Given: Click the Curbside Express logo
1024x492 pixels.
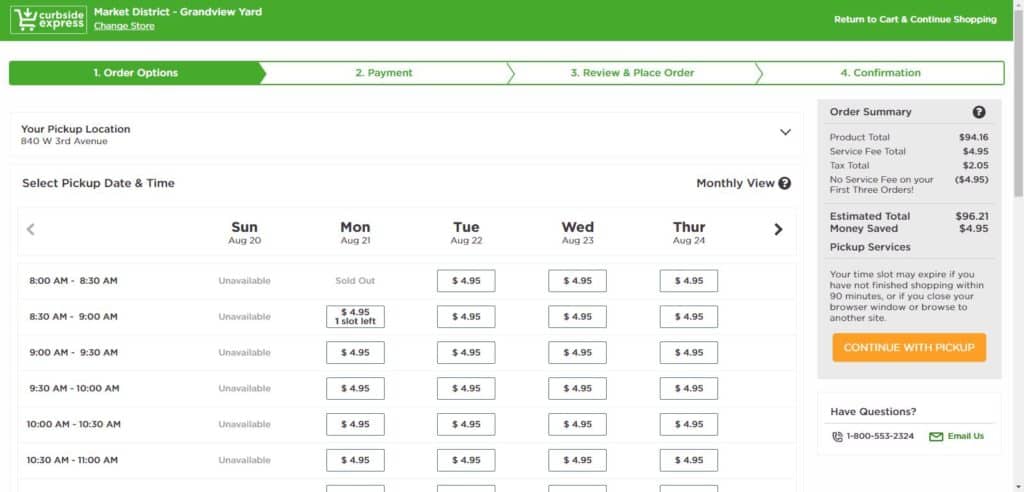Looking at the screenshot, I should click(47, 19).
